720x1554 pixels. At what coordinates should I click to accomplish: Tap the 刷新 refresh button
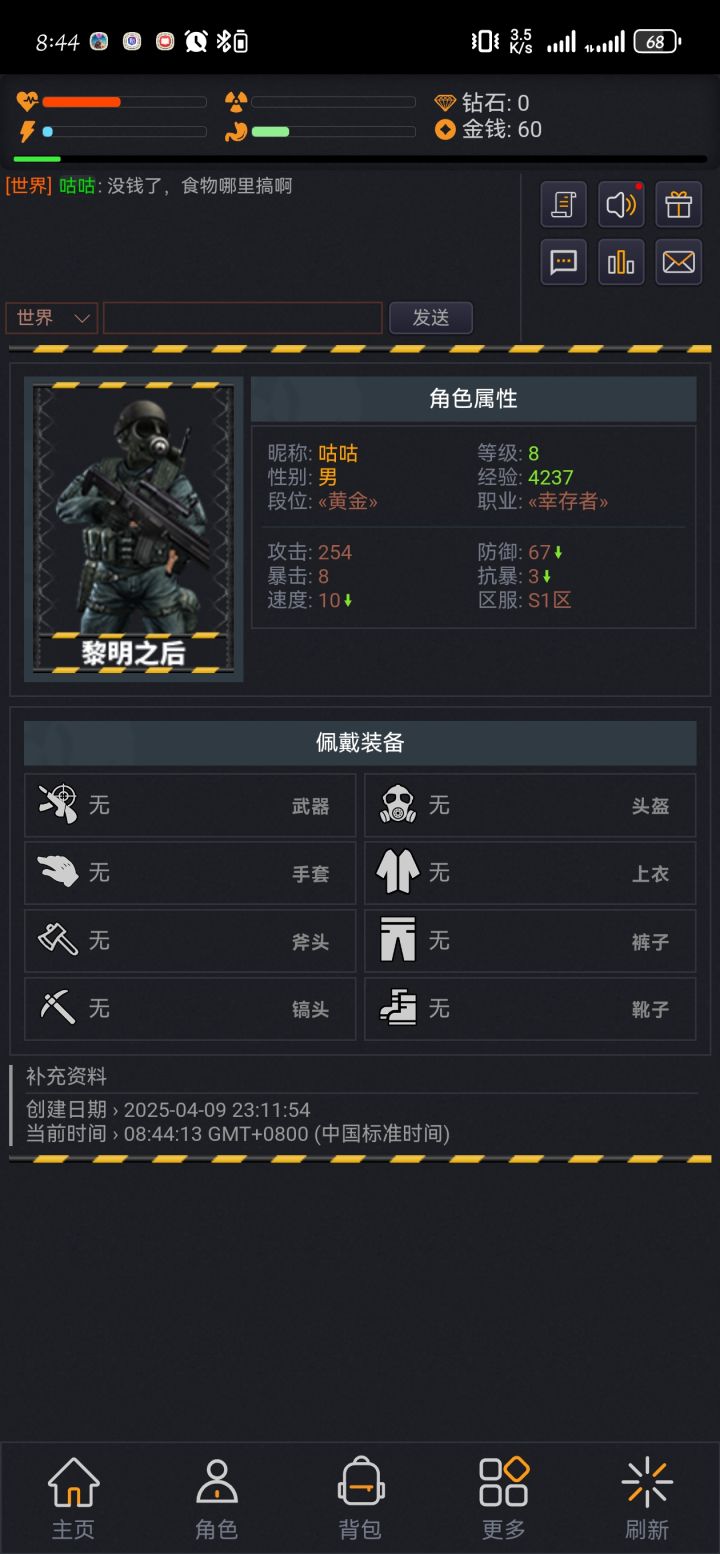coord(647,1498)
